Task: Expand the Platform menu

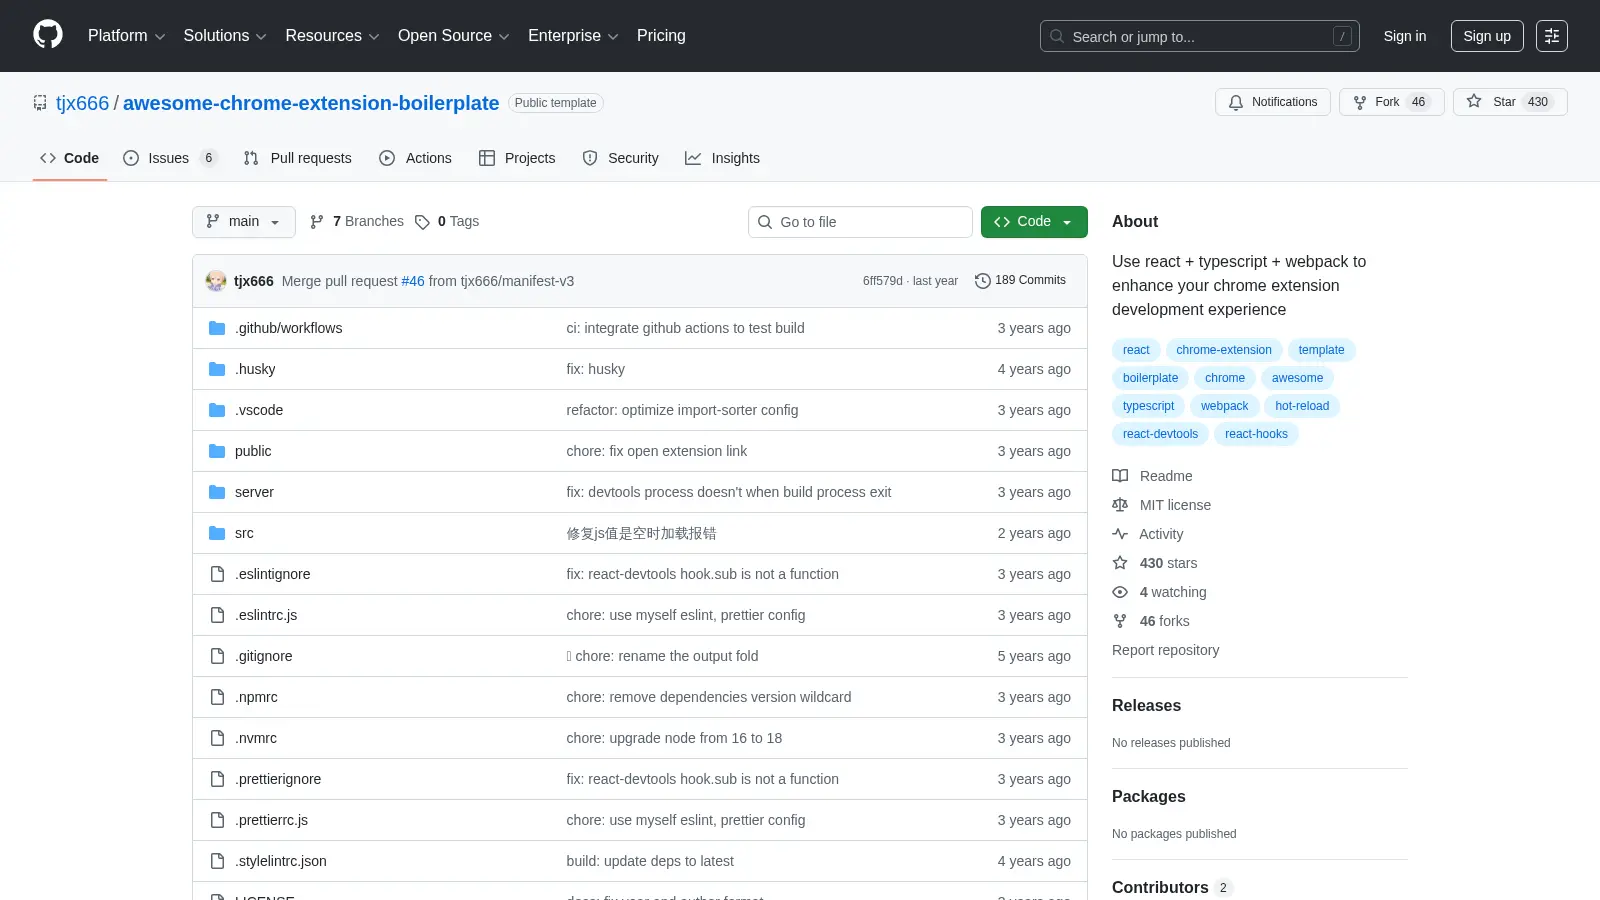Action: pyautogui.click(x=126, y=36)
